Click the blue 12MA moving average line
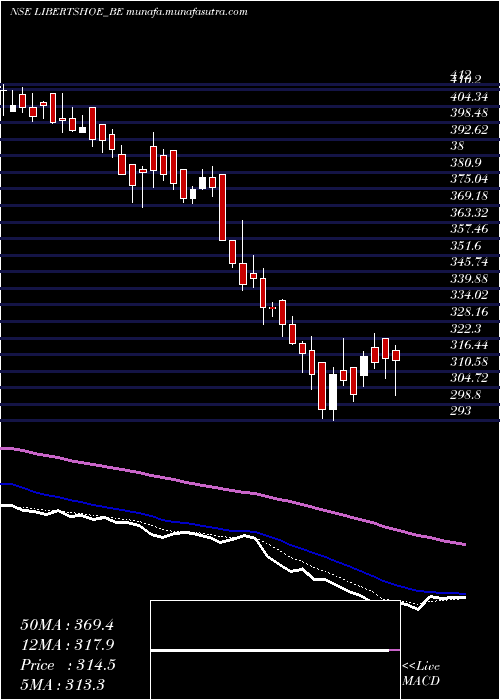Image resolution: width=500 pixels, height=700 pixels. (x=232, y=529)
